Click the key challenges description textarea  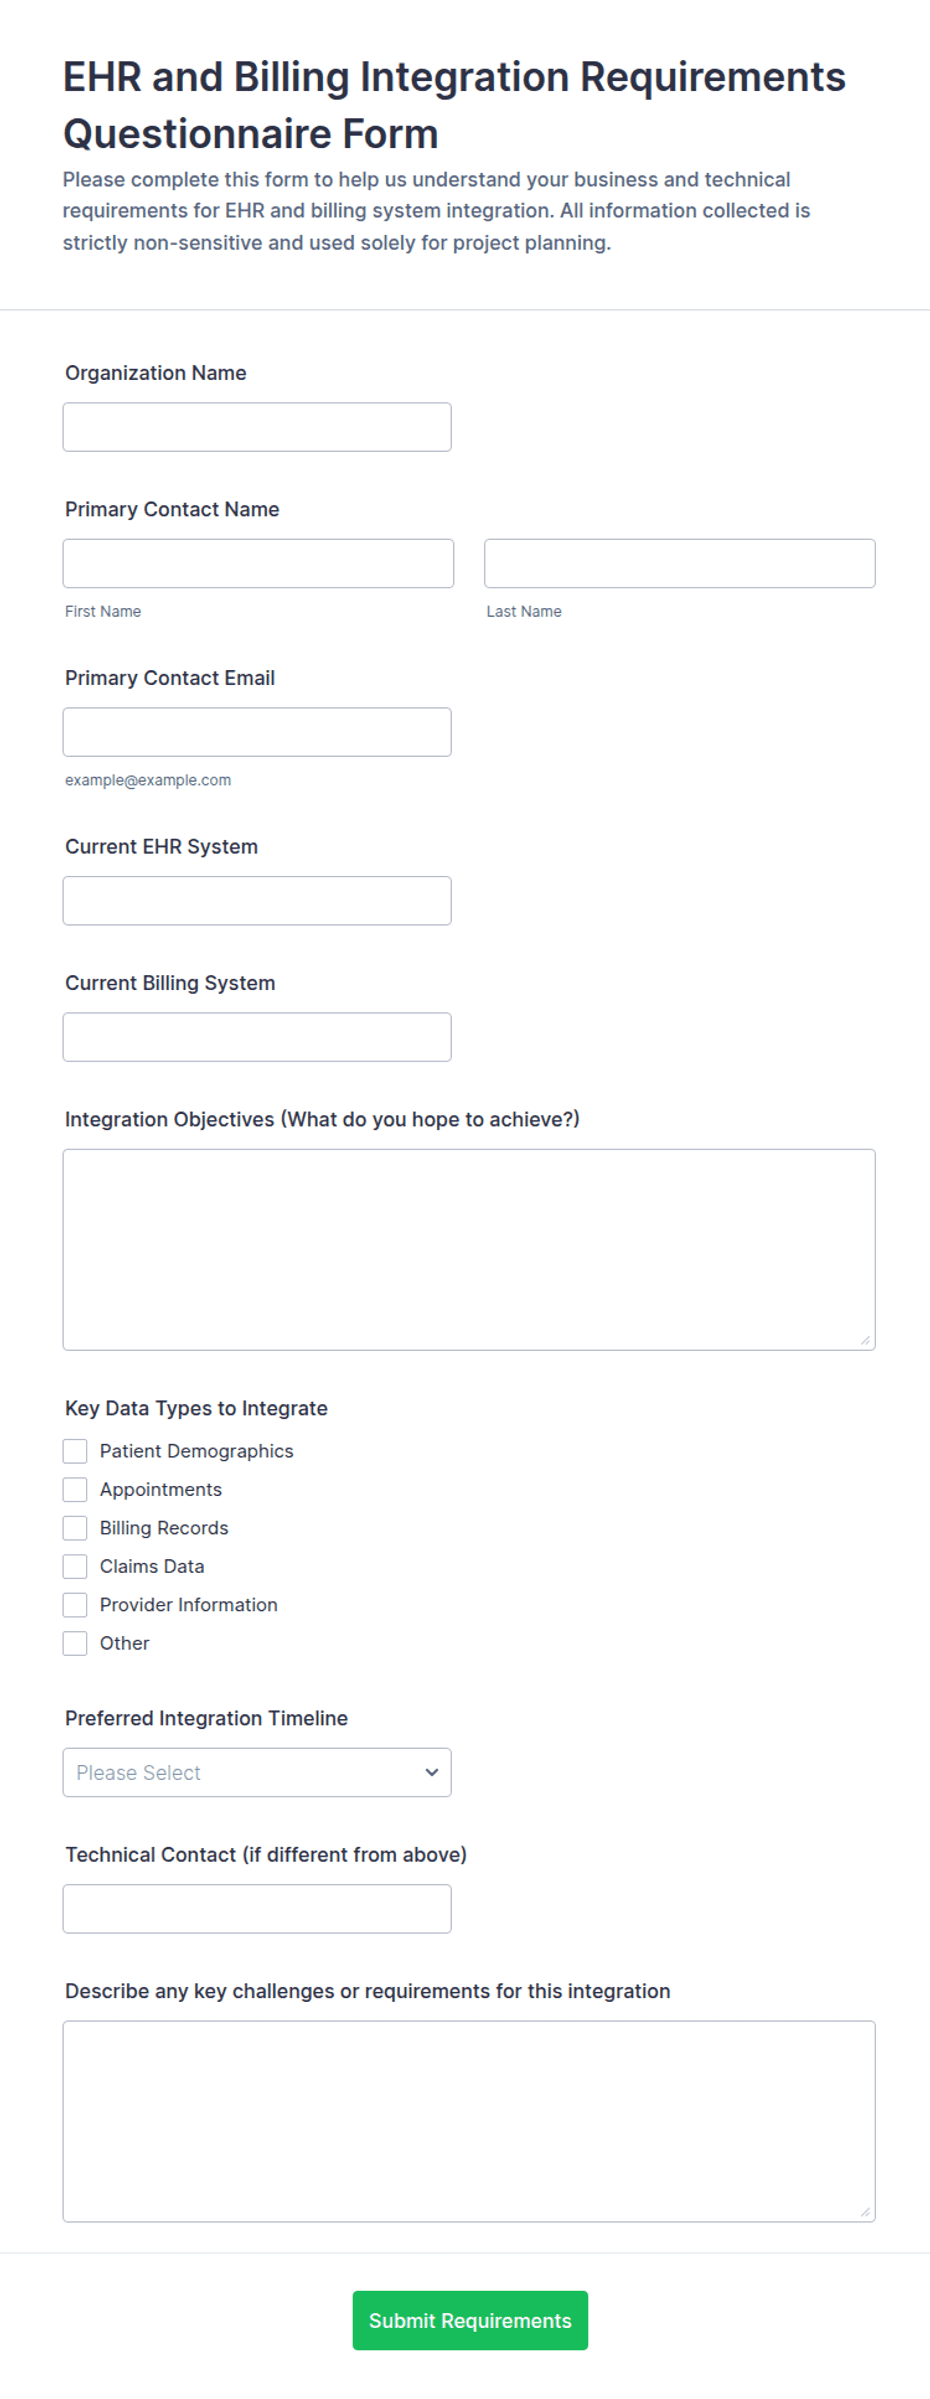[x=469, y=2122]
